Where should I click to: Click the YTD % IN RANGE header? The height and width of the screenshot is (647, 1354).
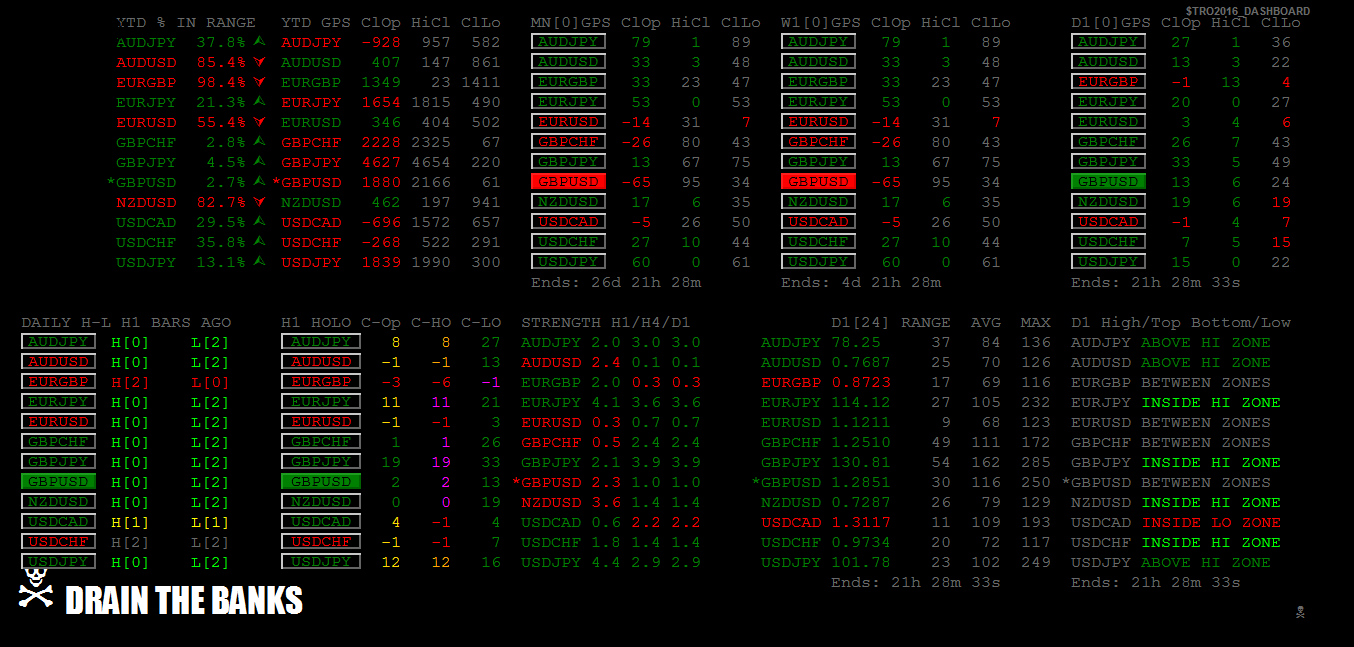tap(185, 22)
